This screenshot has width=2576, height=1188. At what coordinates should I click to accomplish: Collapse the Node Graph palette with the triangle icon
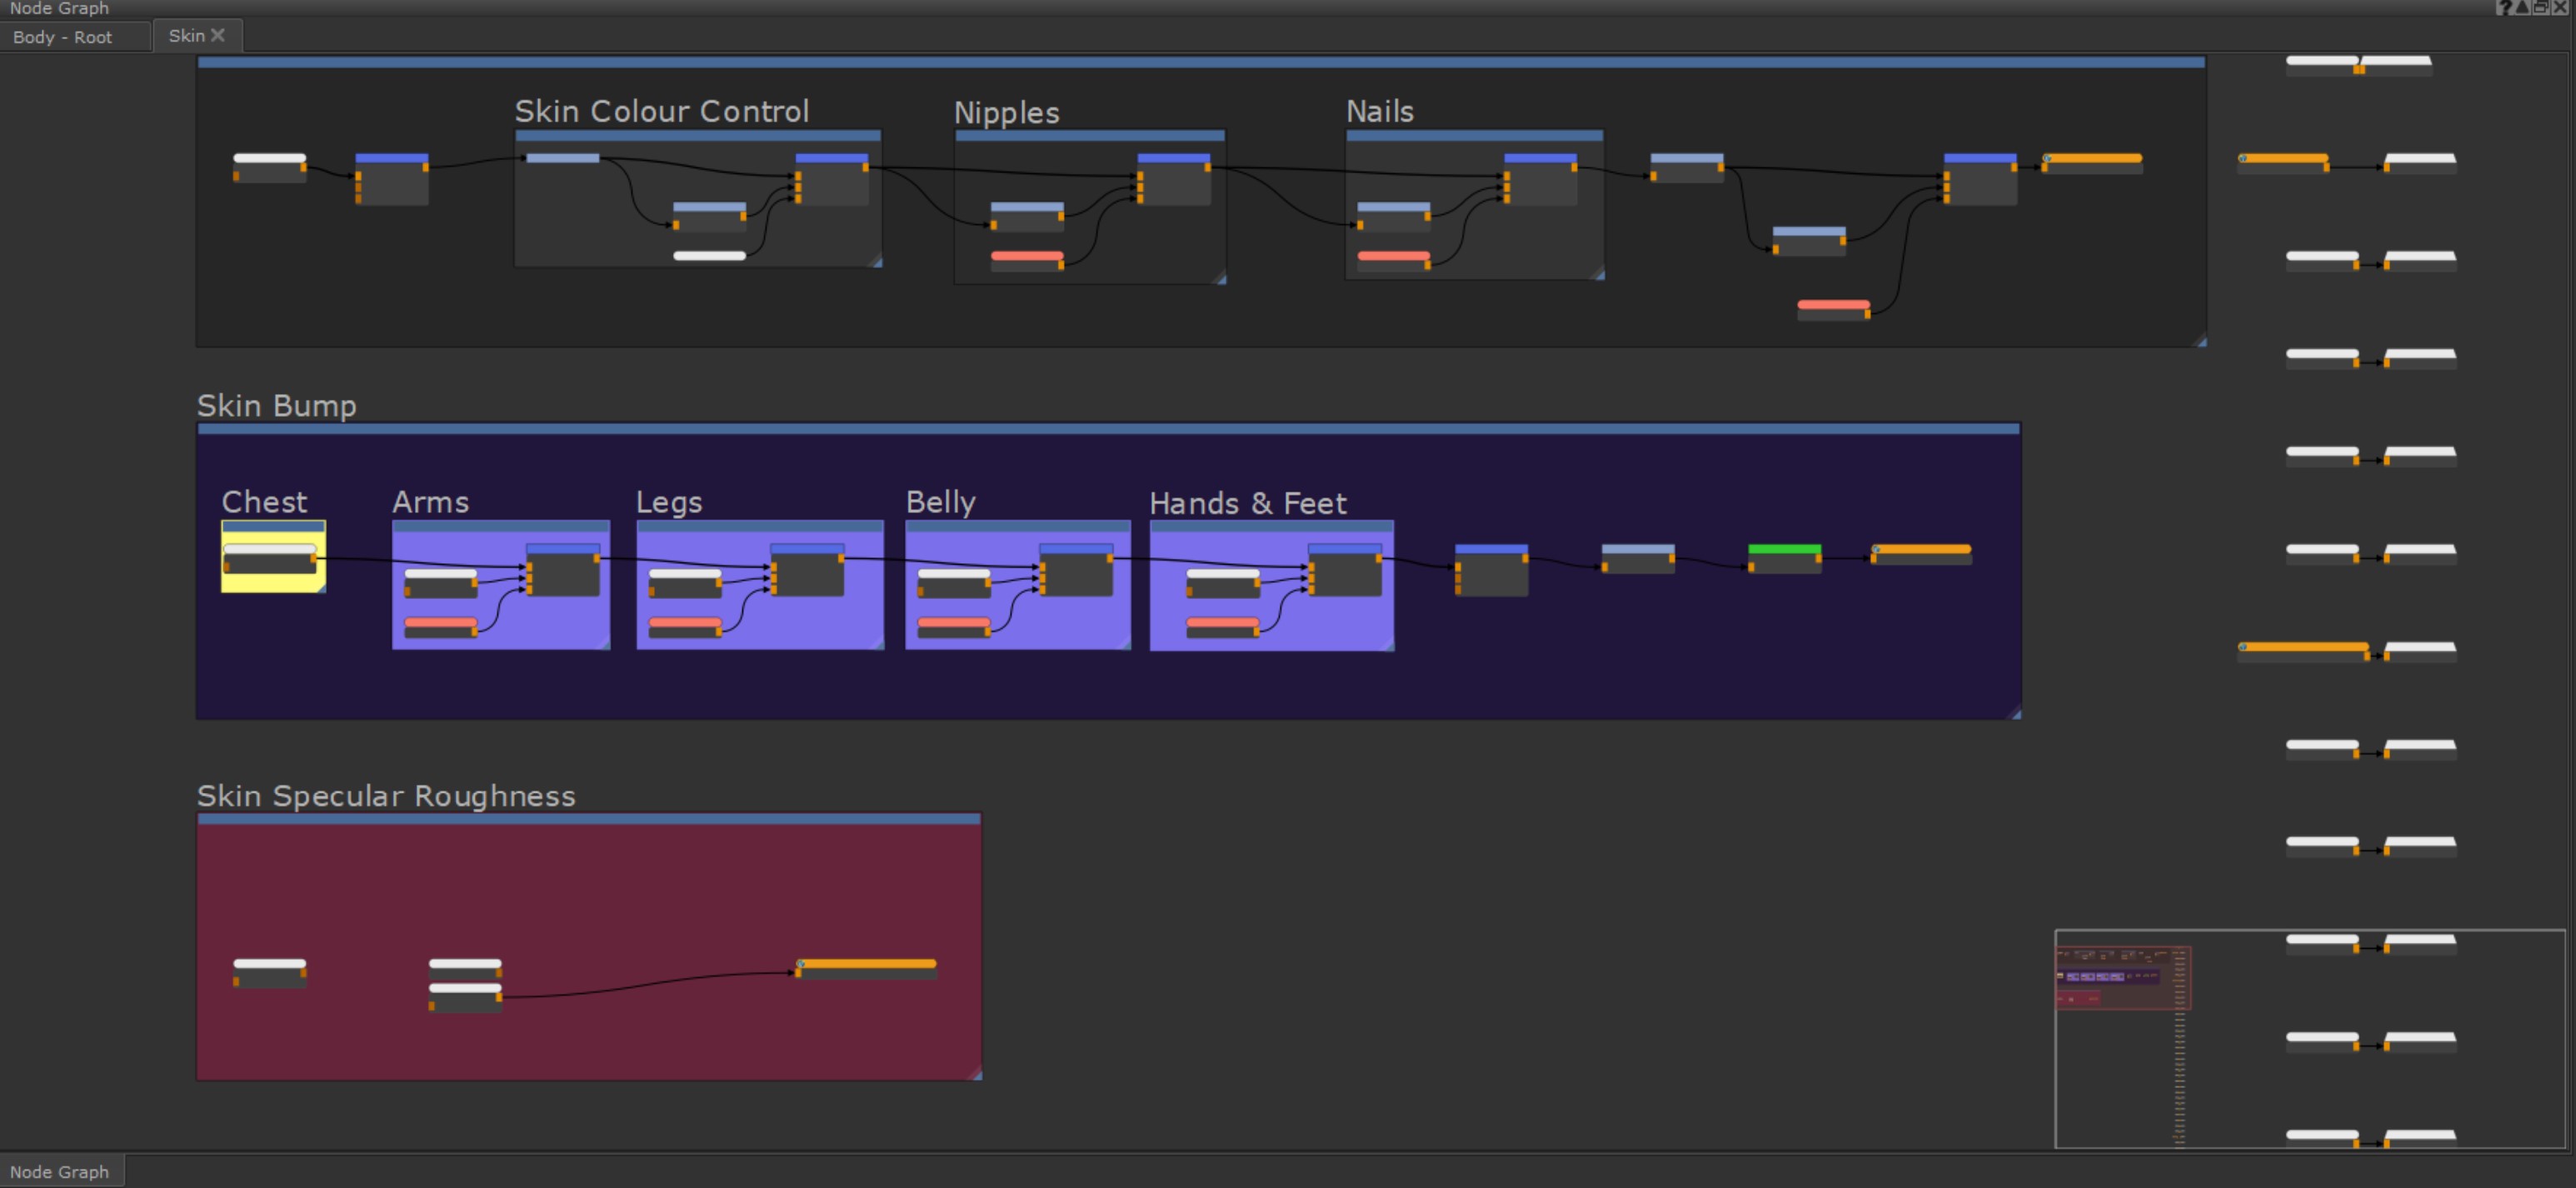pyautogui.click(x=2522, y=8)
